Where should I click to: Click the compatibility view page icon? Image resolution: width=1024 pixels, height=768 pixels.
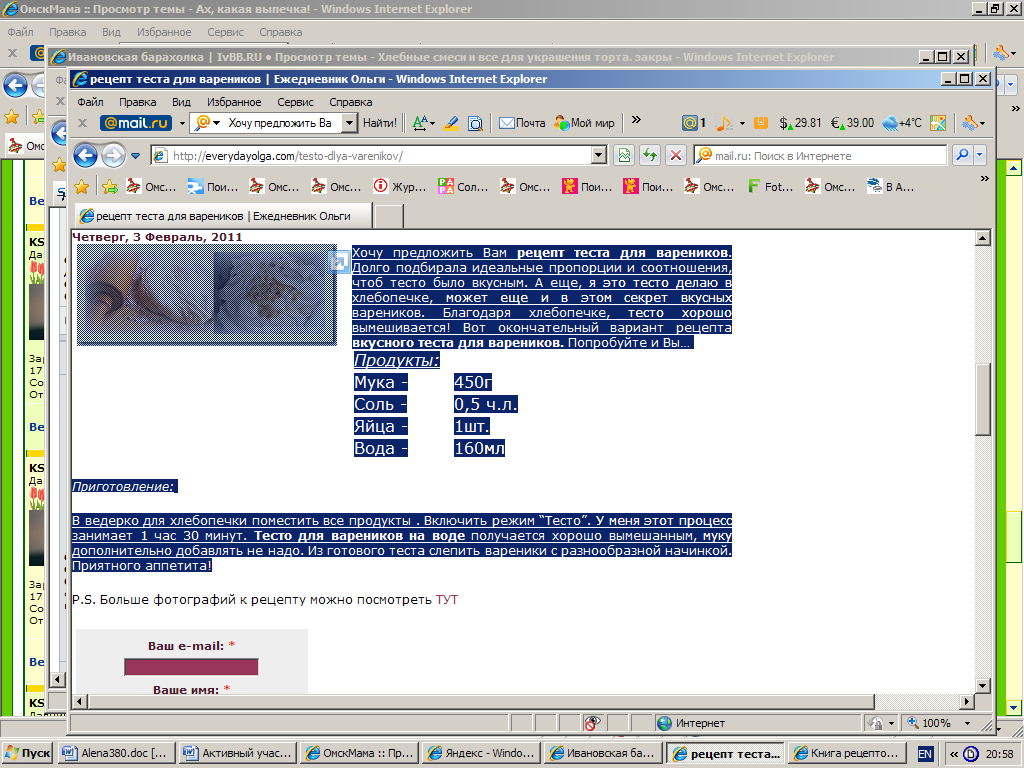pos(624,155)
